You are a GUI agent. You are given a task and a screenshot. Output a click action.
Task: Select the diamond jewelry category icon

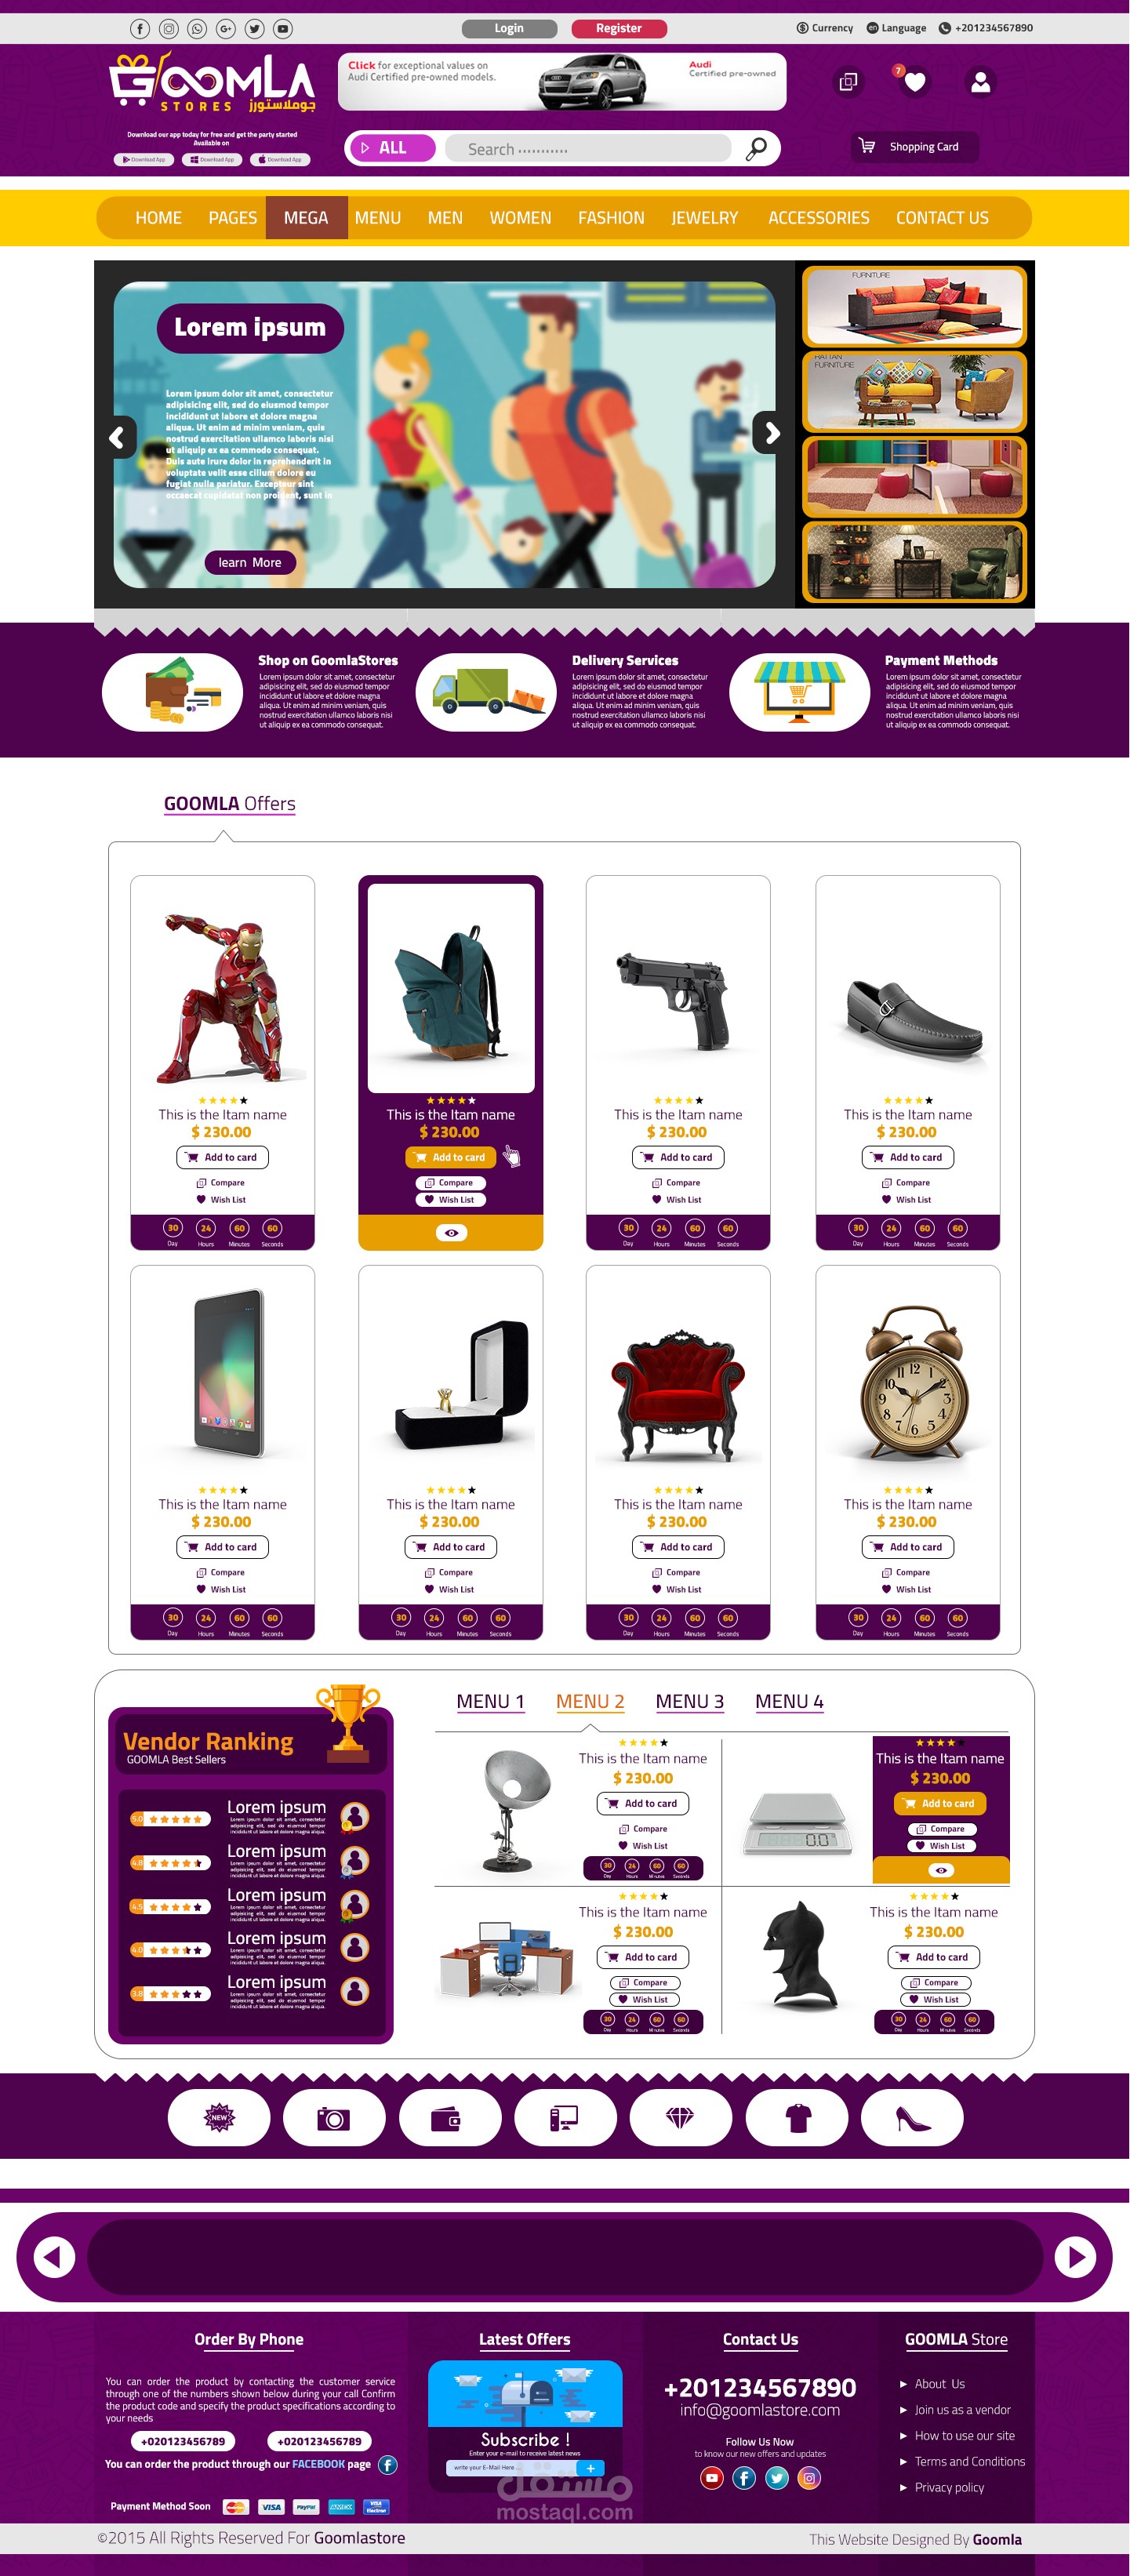point(679,2117)
